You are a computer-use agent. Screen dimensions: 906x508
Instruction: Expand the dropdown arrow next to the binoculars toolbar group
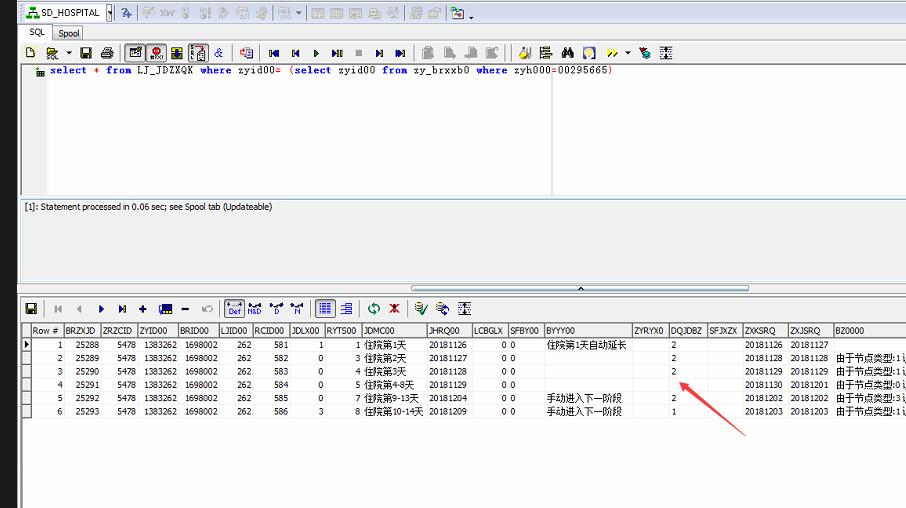click(628, 53)
